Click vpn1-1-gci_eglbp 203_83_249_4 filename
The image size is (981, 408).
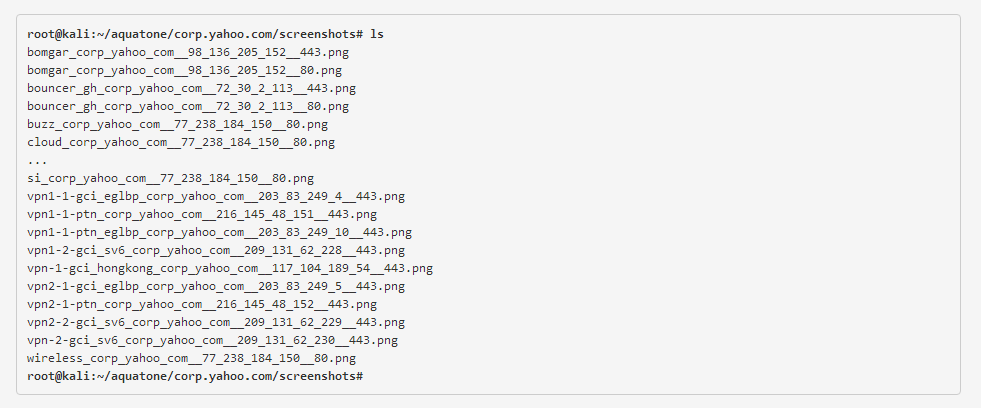click(x=216, y=196)
